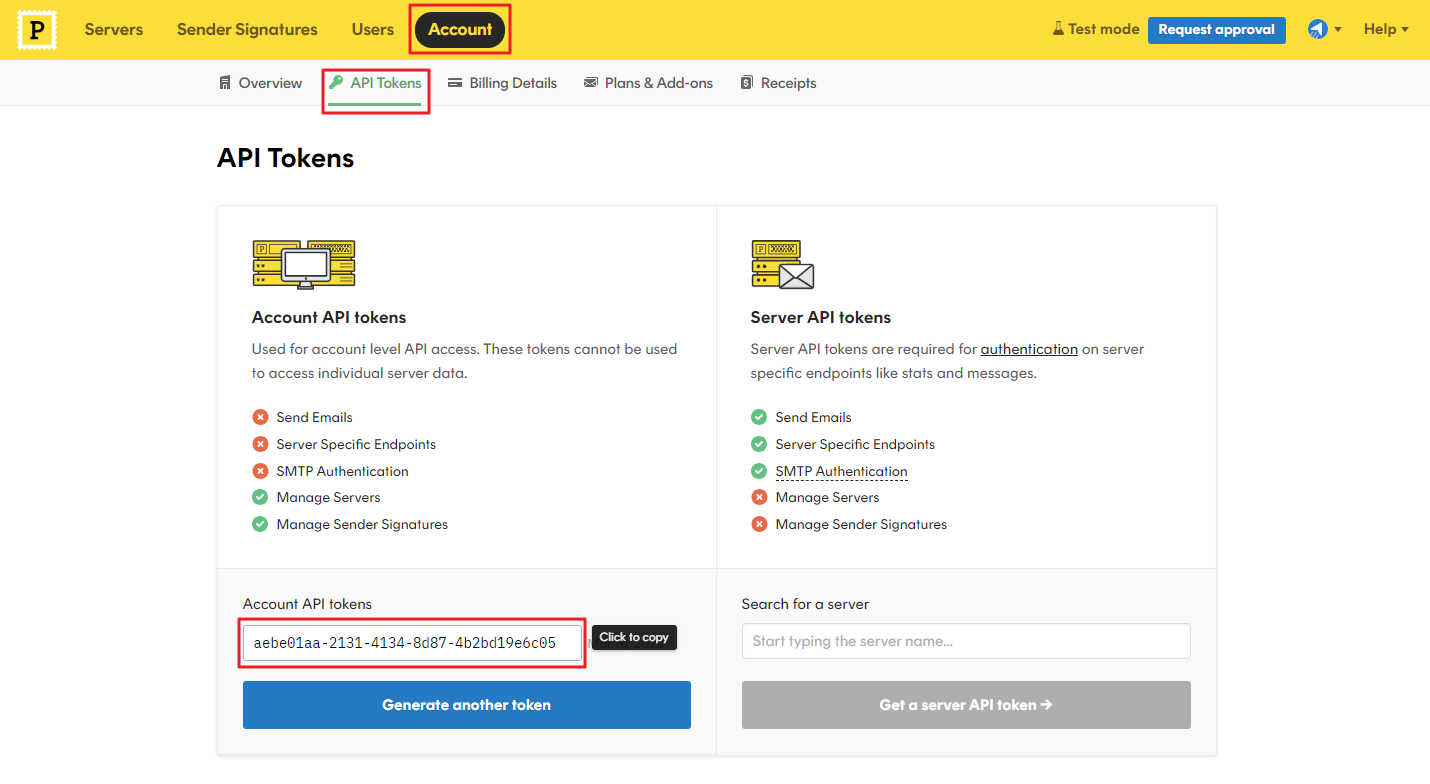Click the Account column Server Specific Endpoints cross icon
1430x784 pixels.
pyautogui.click(x=260, y=444)
